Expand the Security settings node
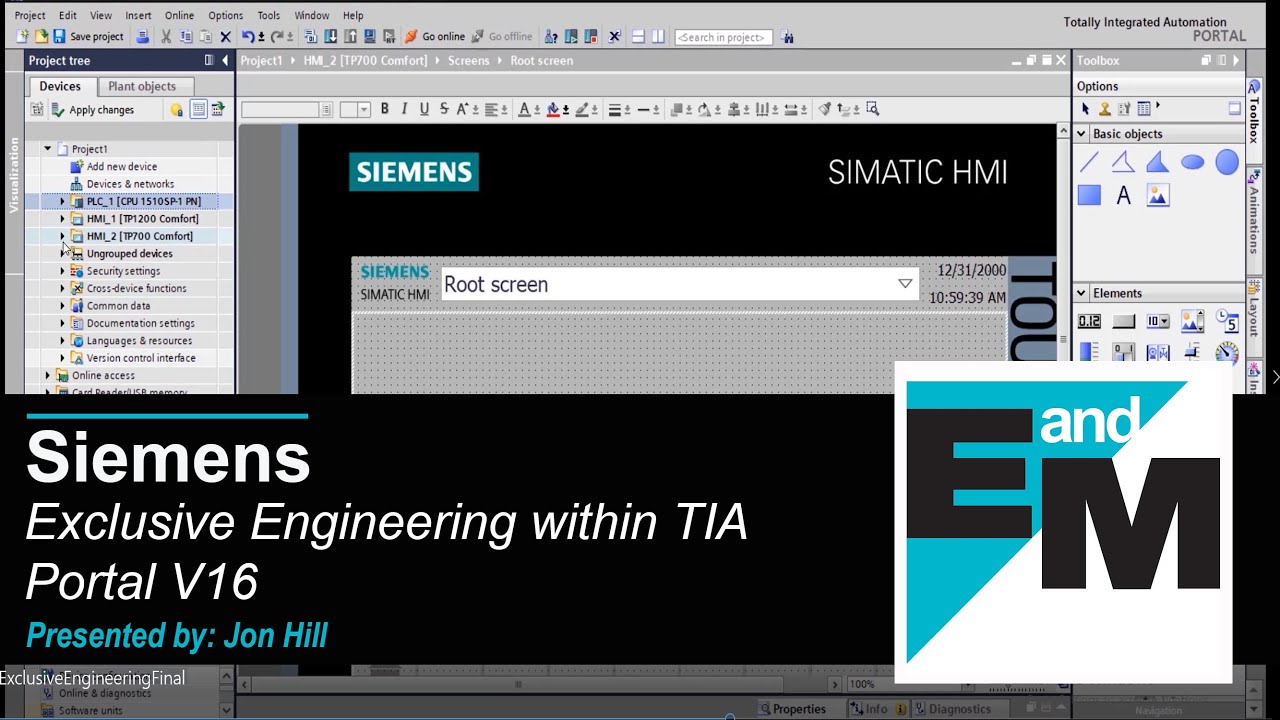Screen dimensions: 1280x720 [62, 271]
